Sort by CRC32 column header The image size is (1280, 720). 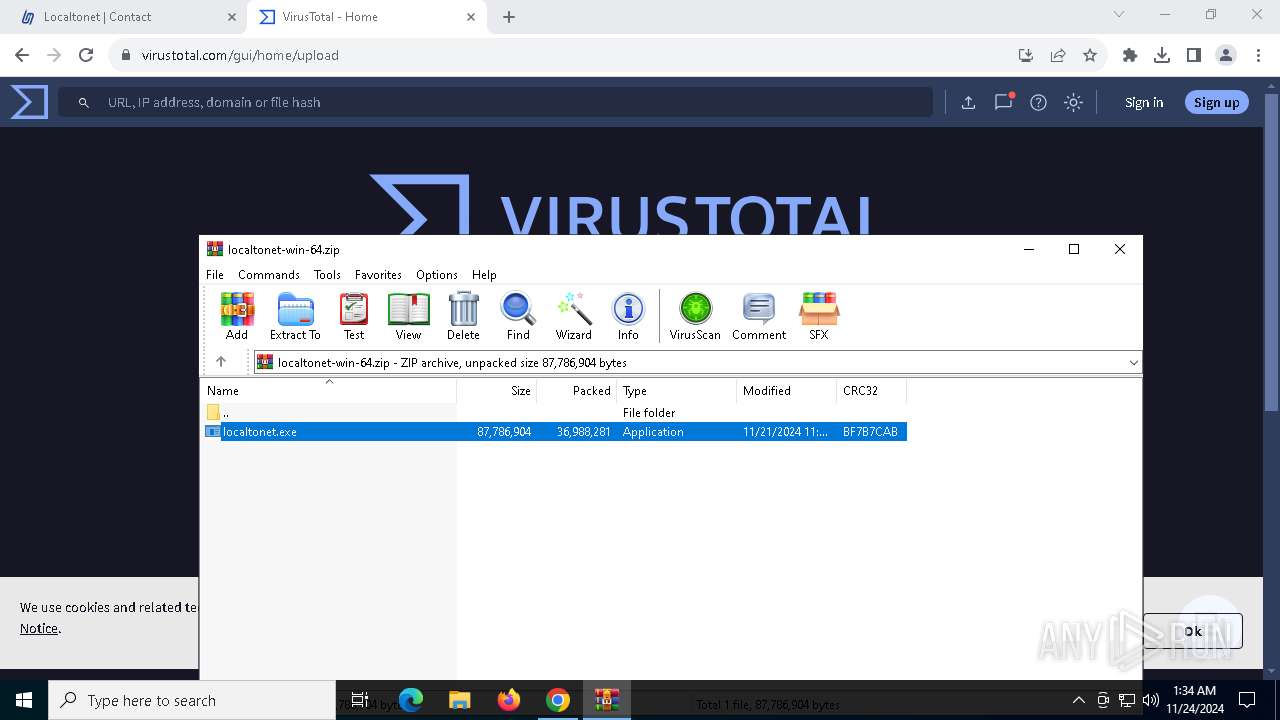[x=872, y=391]
